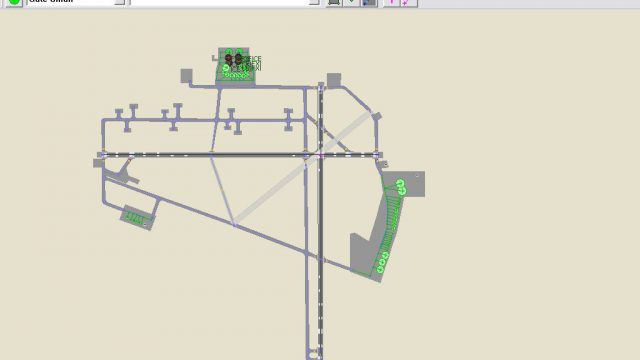640x360 pixels.
Task: Select the lowest green gate circle on east apron
Action: click(380, 269)
